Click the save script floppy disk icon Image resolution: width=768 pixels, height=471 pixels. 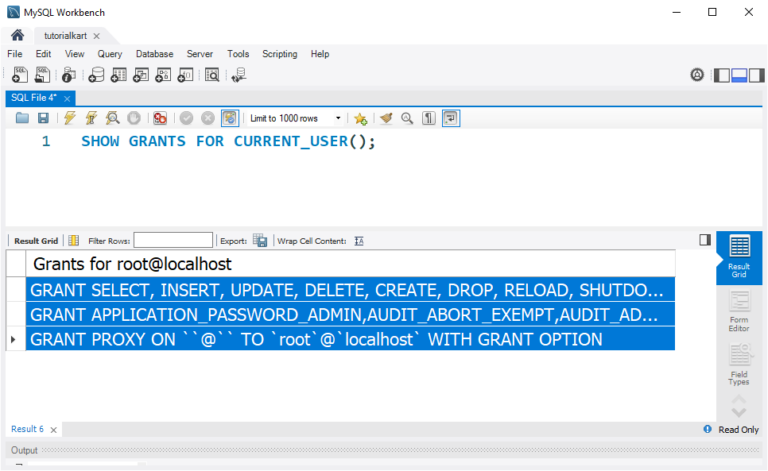click(x=43, y=118)
